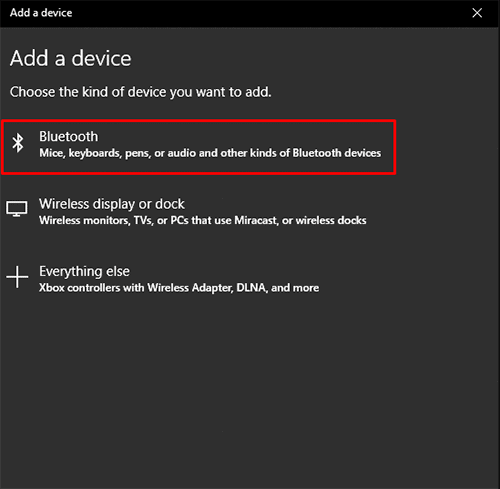Choose the Everything else option

(84, 271)
